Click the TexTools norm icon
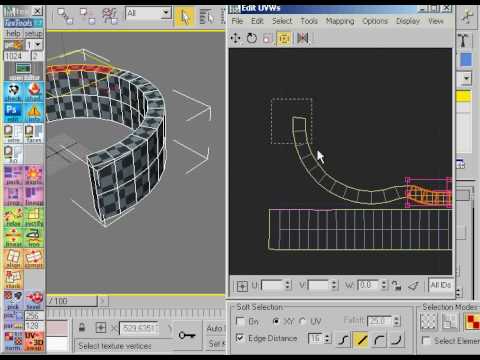 [13, 341]
